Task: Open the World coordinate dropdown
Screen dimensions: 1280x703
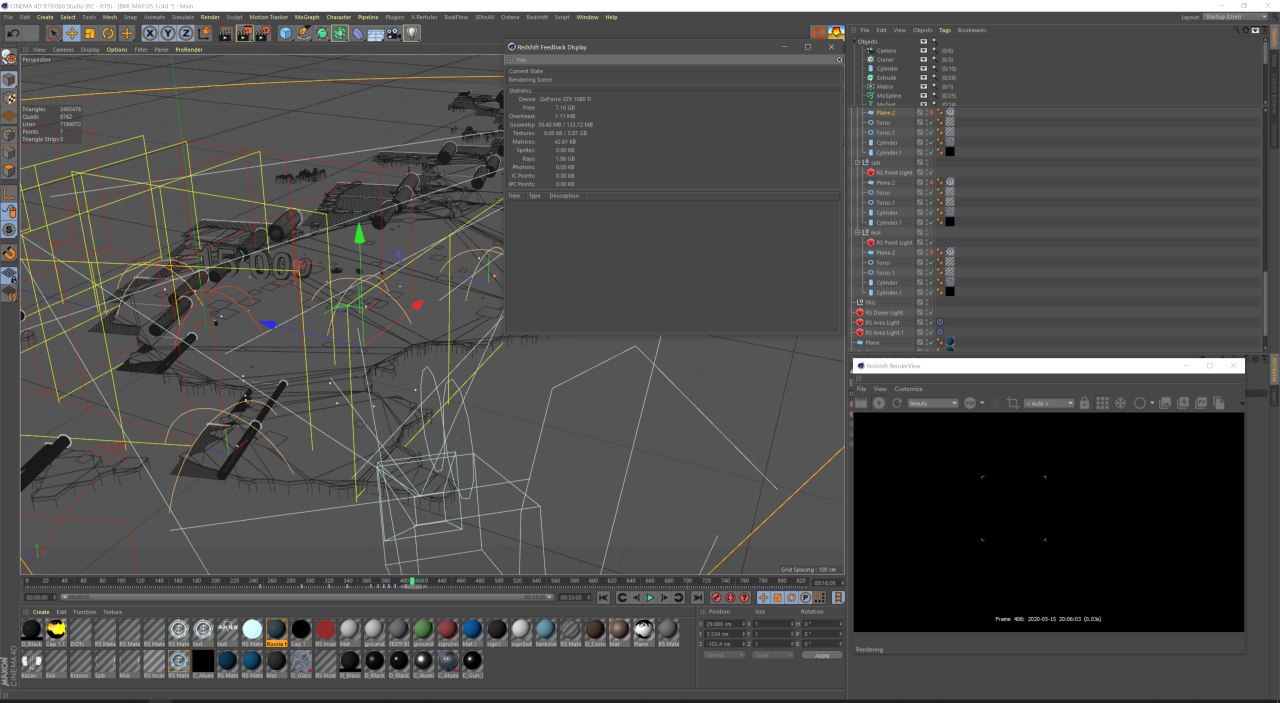Action: 726,655
